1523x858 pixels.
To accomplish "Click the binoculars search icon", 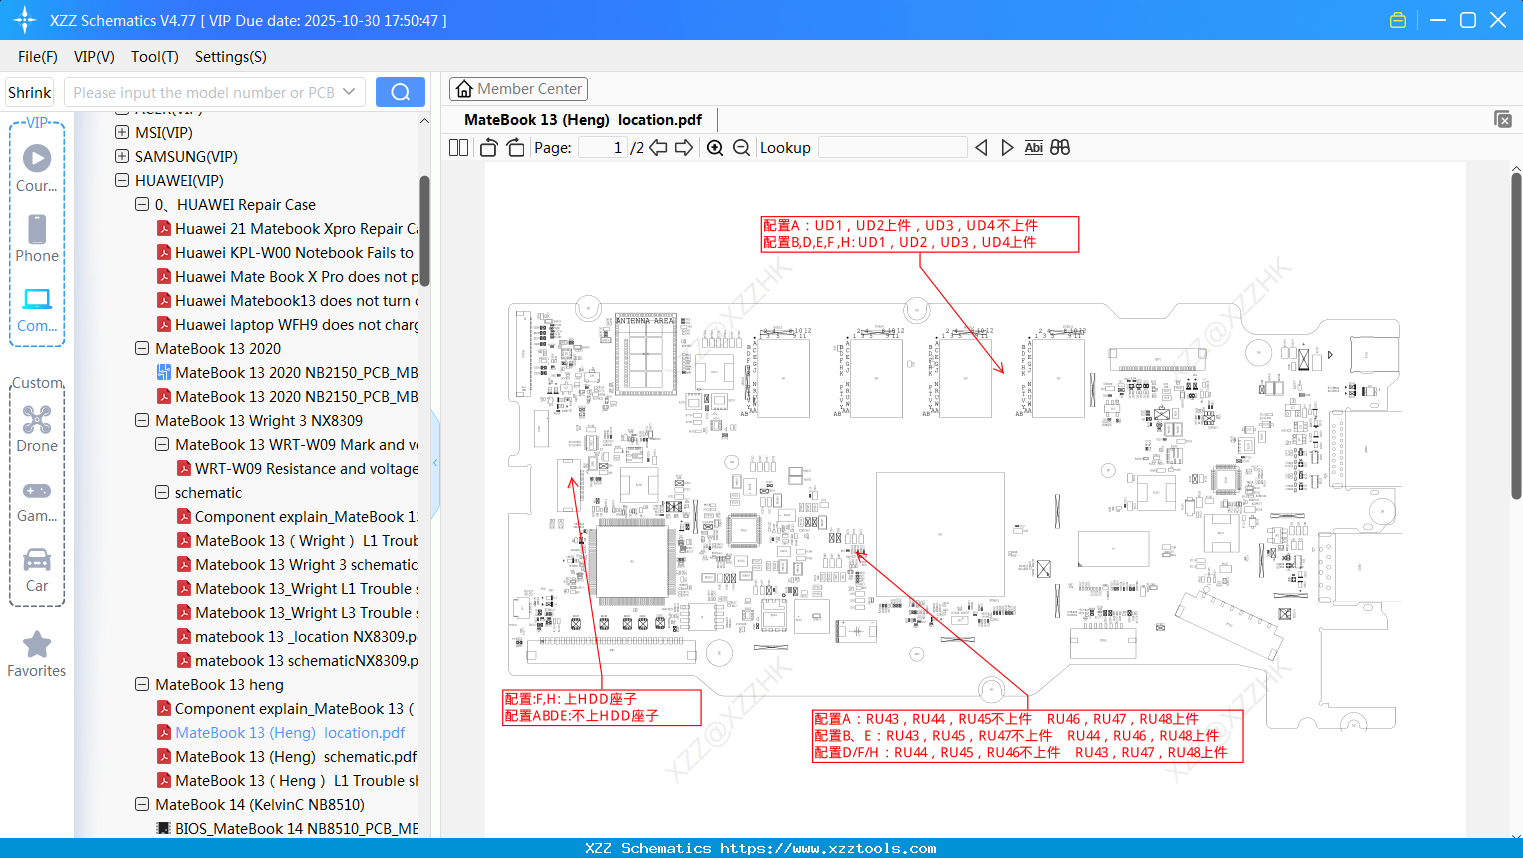I will pos(1060,148).
